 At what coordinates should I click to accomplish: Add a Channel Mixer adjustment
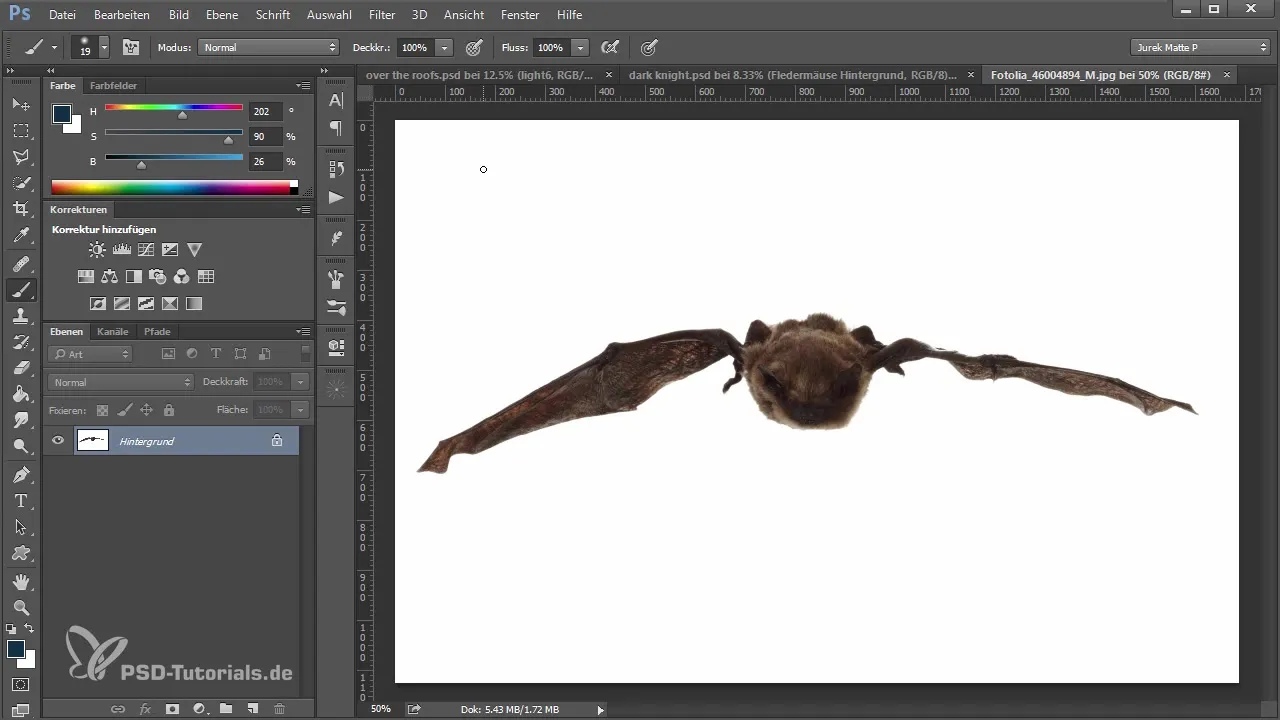click(x=182, y=277)
